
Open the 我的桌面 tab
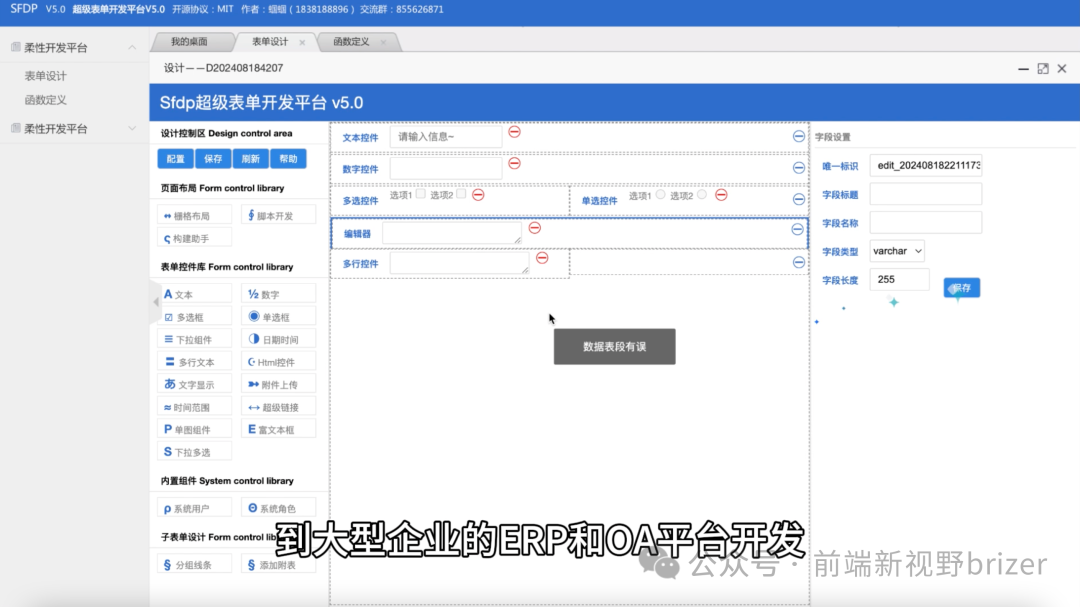190,41
